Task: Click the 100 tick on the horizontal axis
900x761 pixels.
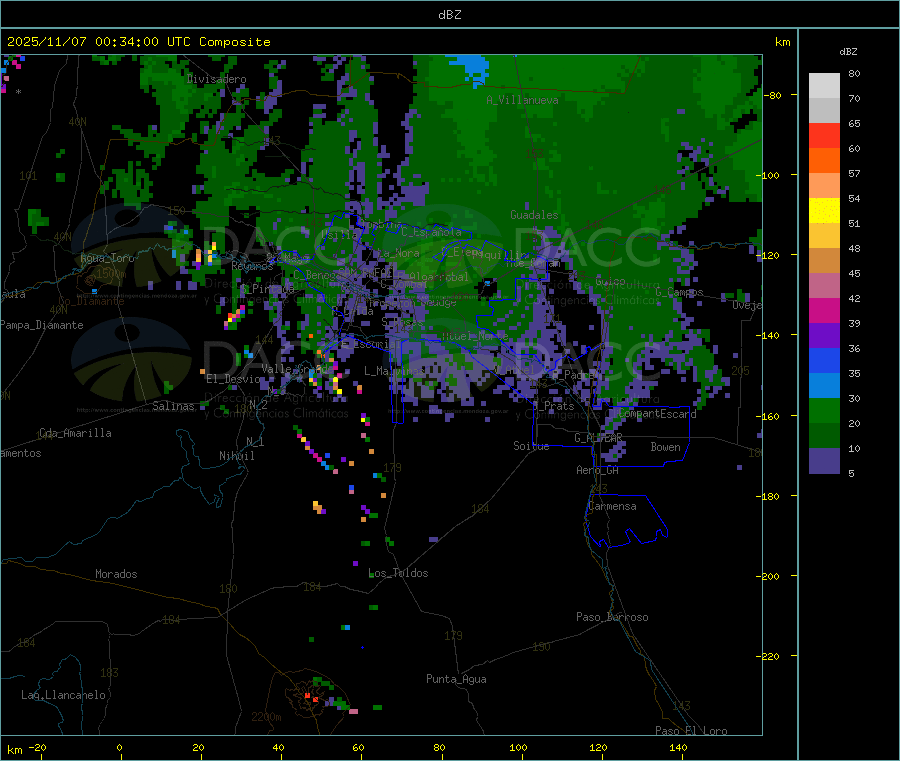Action: [518, 747]
